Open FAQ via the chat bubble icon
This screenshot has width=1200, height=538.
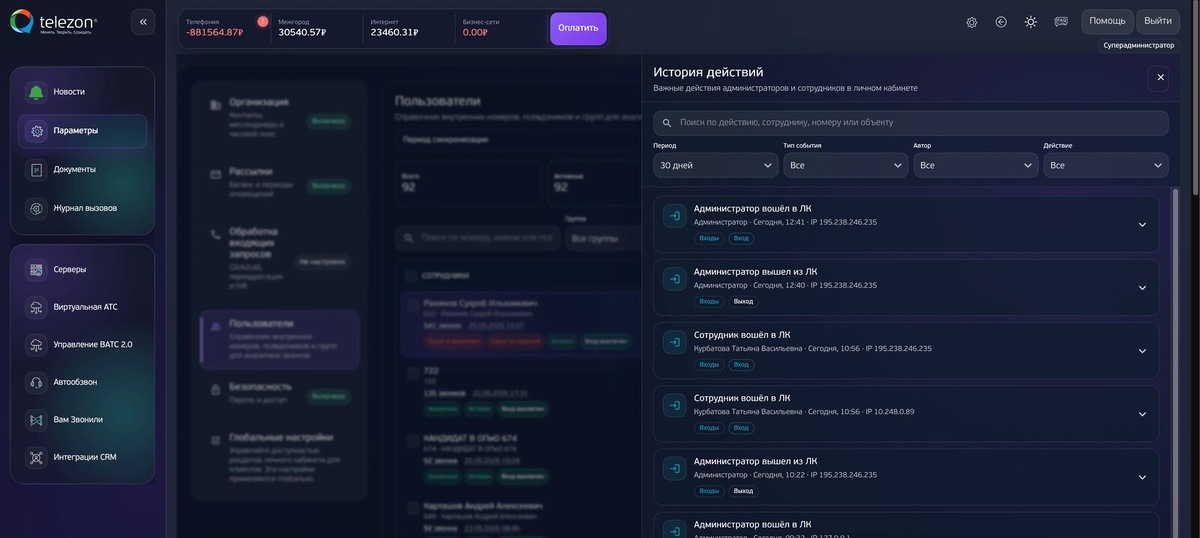point(1061,22)
